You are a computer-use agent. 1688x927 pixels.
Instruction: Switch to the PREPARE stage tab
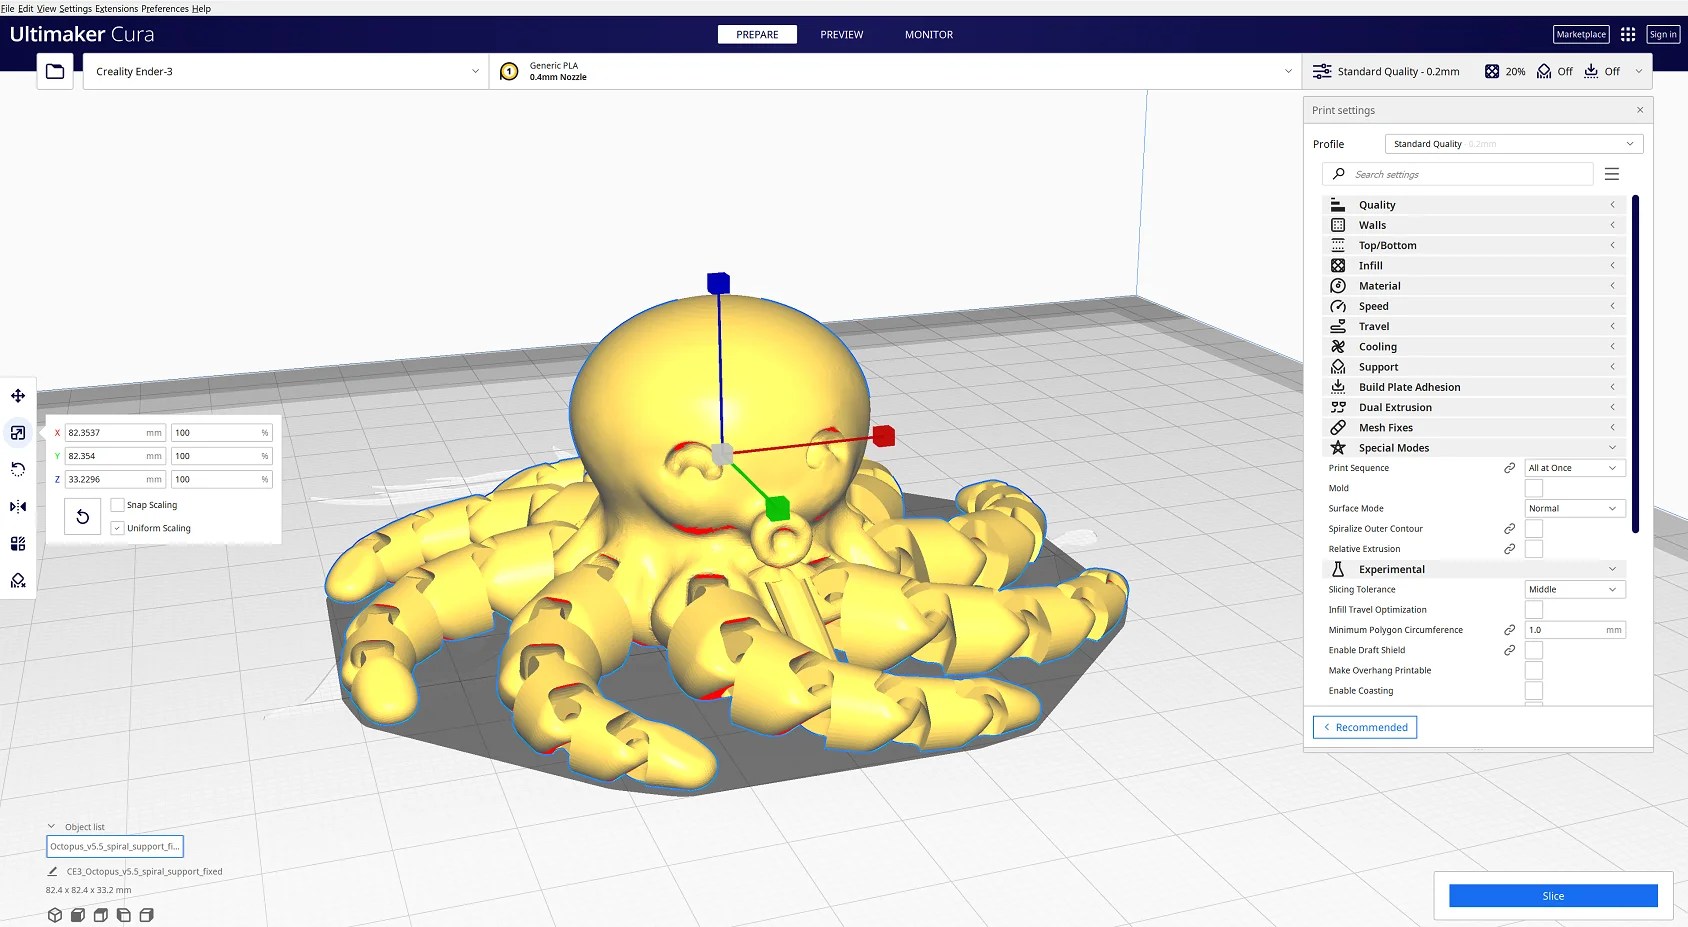[x=757, y=34]
